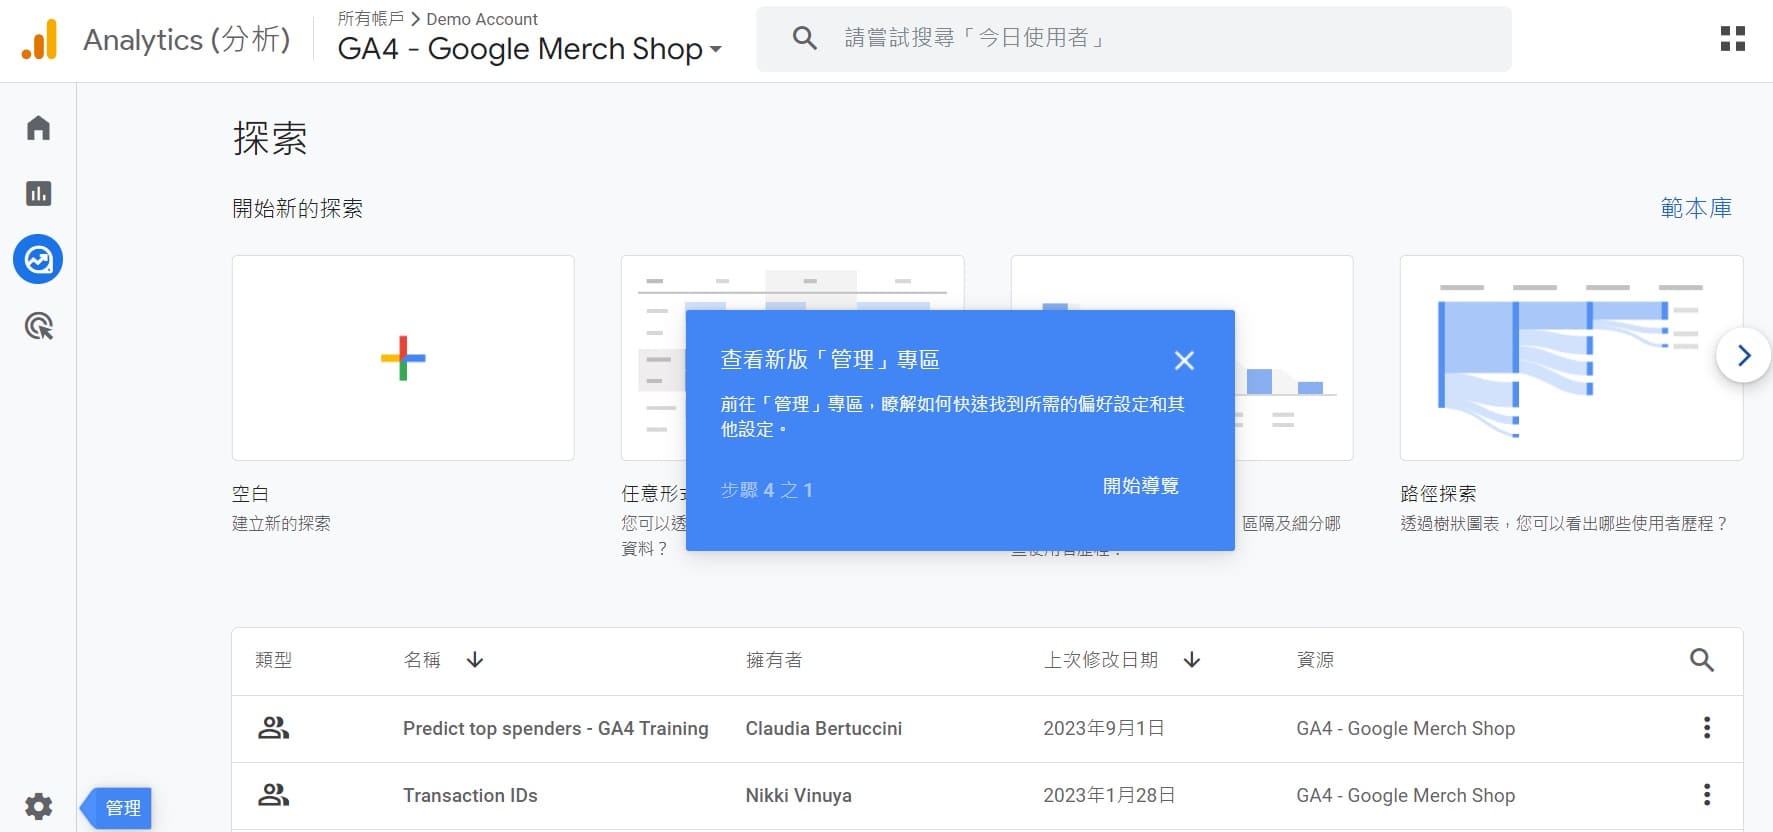Screen dimensions: 1773x832
Task: Open the 路徑探索 exploration template card
Action: tap(1571, 358)
